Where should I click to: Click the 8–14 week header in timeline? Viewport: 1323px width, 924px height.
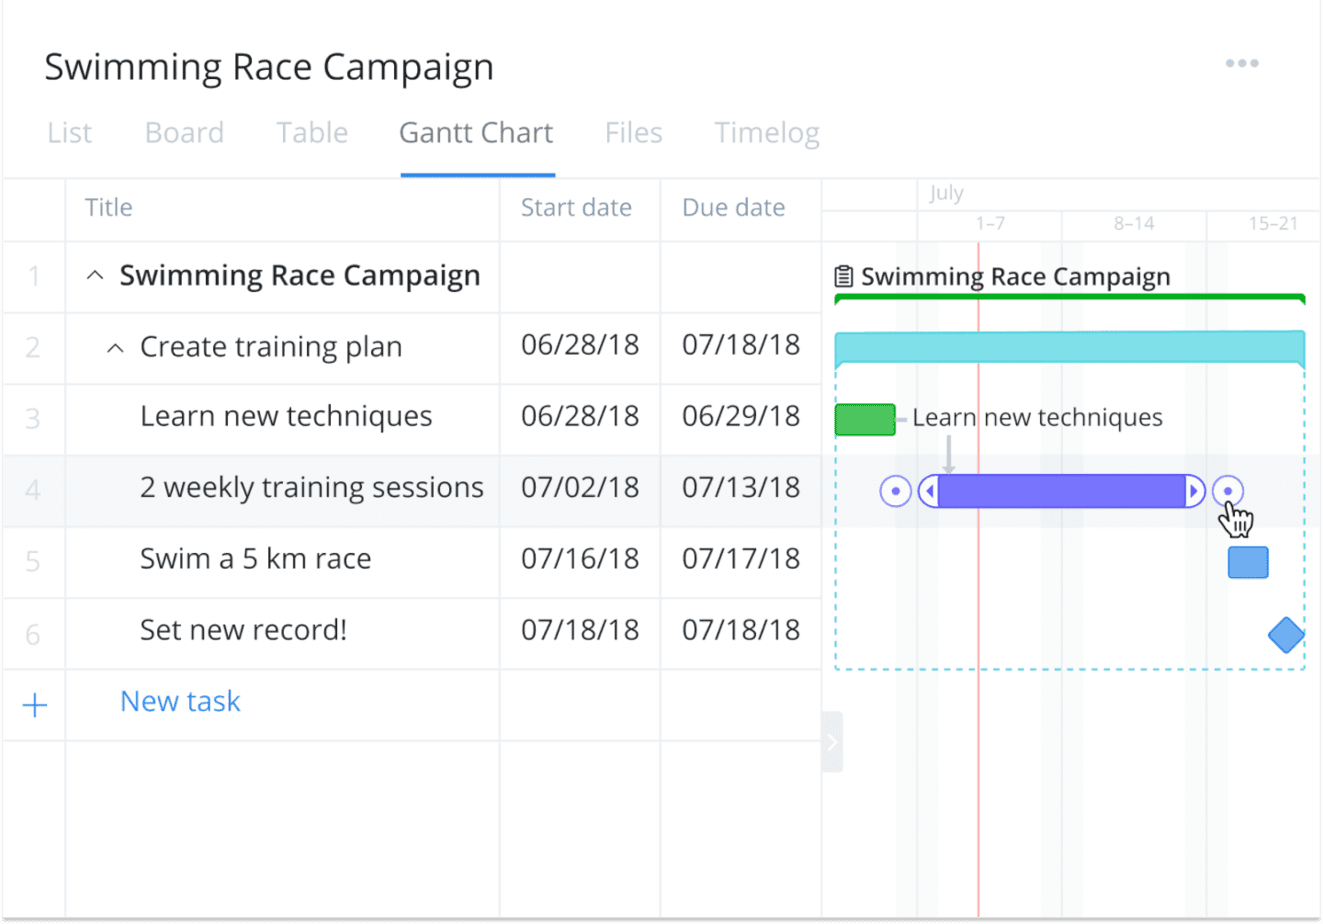pos(1134,224)
